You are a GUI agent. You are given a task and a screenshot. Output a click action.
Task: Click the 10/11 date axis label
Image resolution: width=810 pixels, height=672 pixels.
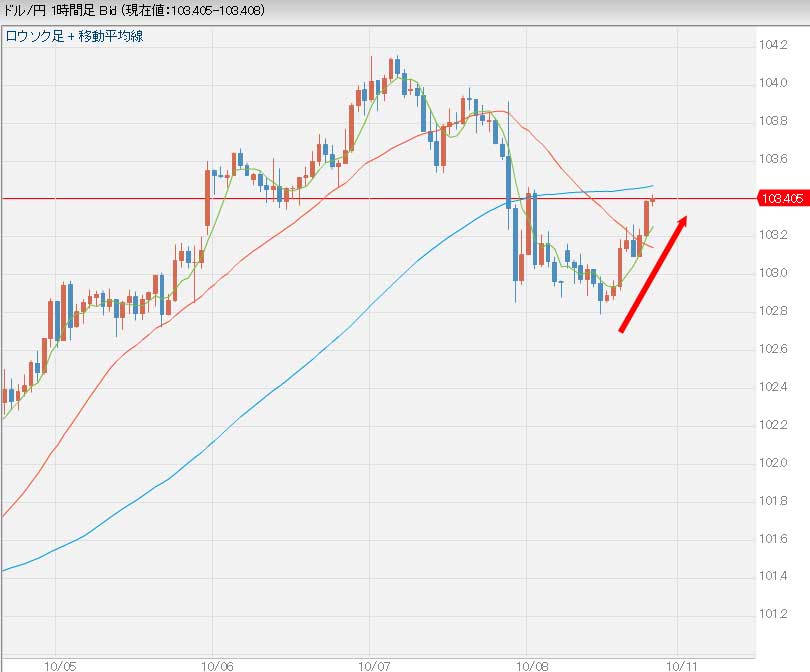point(682,666)
